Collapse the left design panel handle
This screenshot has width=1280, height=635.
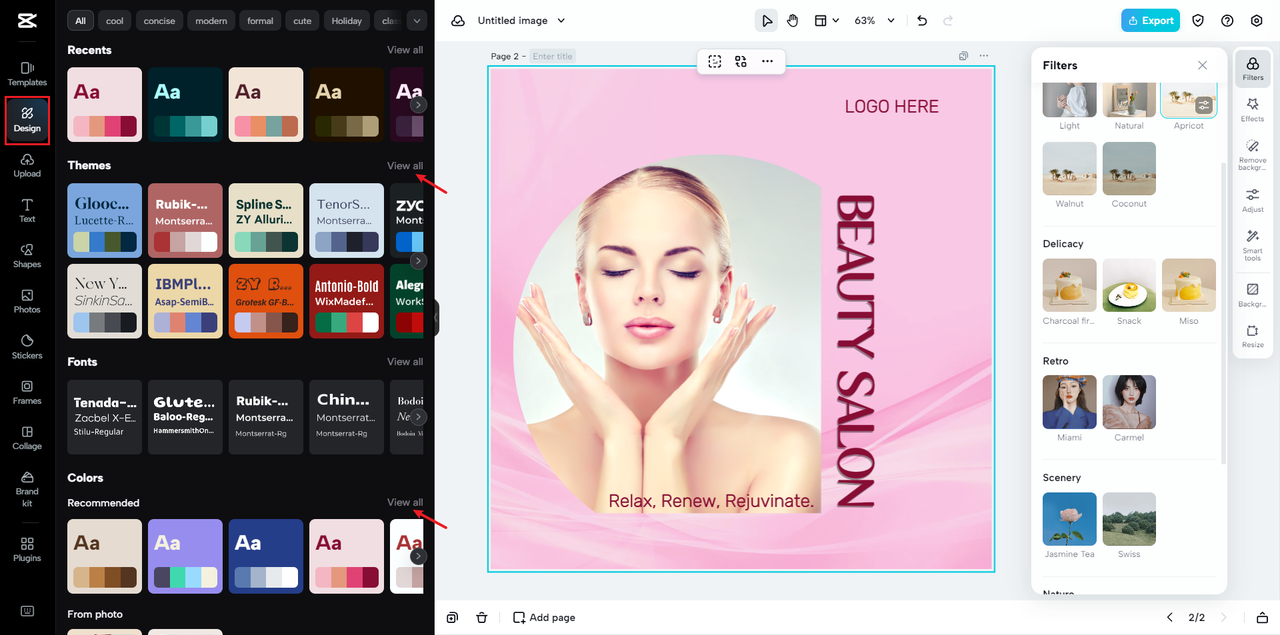[436, 317]
